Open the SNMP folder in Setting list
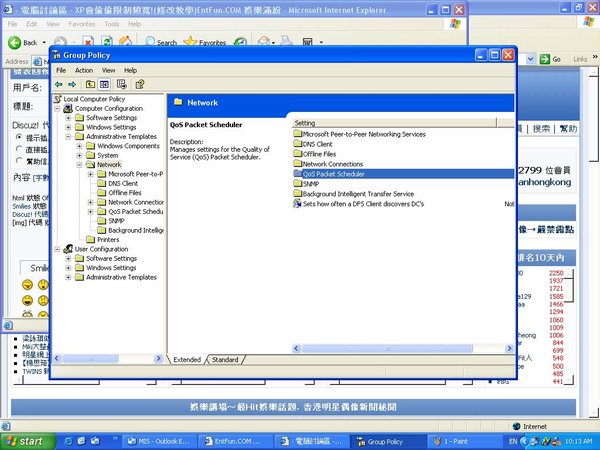 click(310, 184)
